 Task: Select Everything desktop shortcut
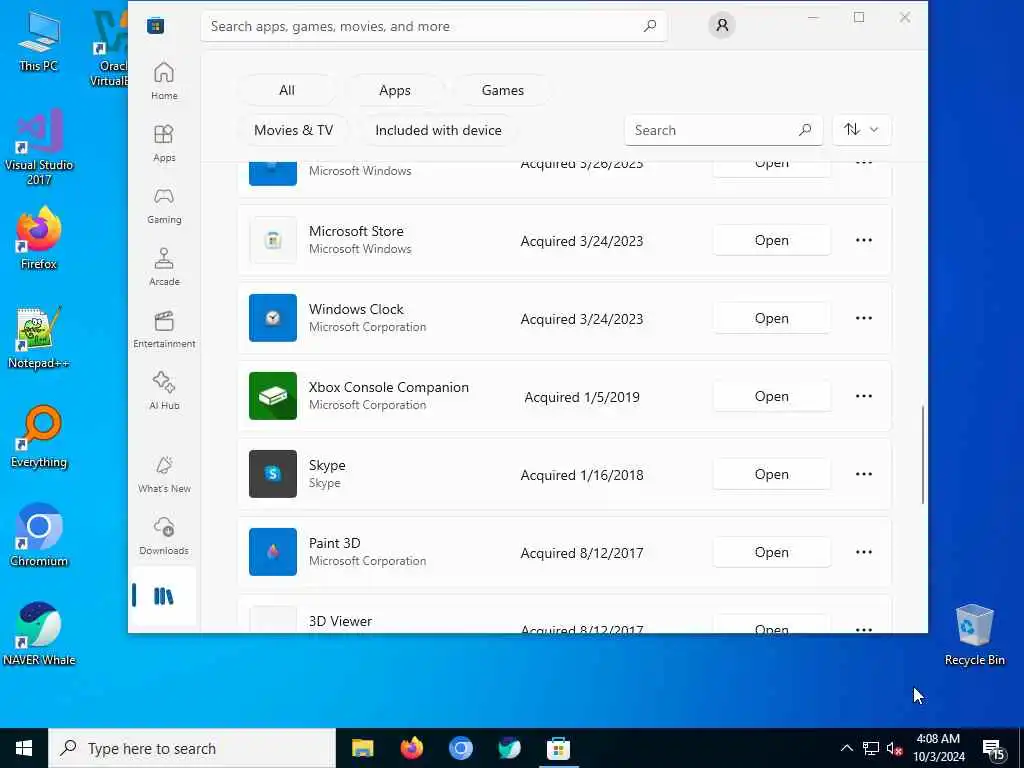(39, 437)
